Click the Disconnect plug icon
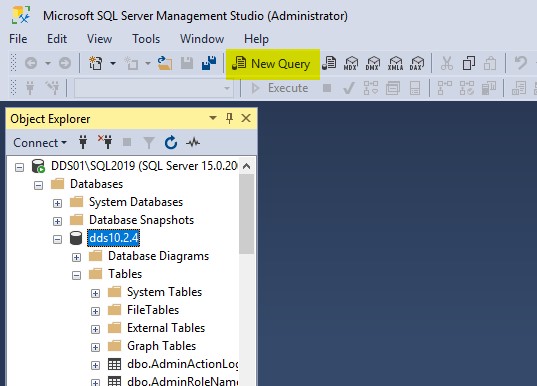This screenshot has width=537, height=386. pos(105,142)
